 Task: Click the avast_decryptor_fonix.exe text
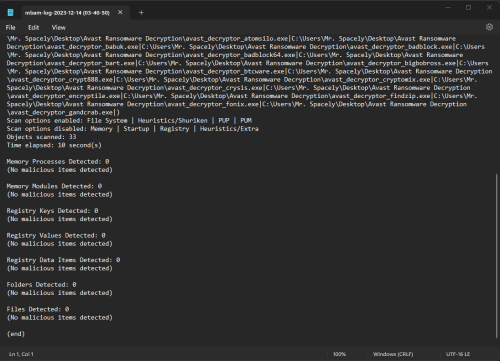click(x=213, y=104)
